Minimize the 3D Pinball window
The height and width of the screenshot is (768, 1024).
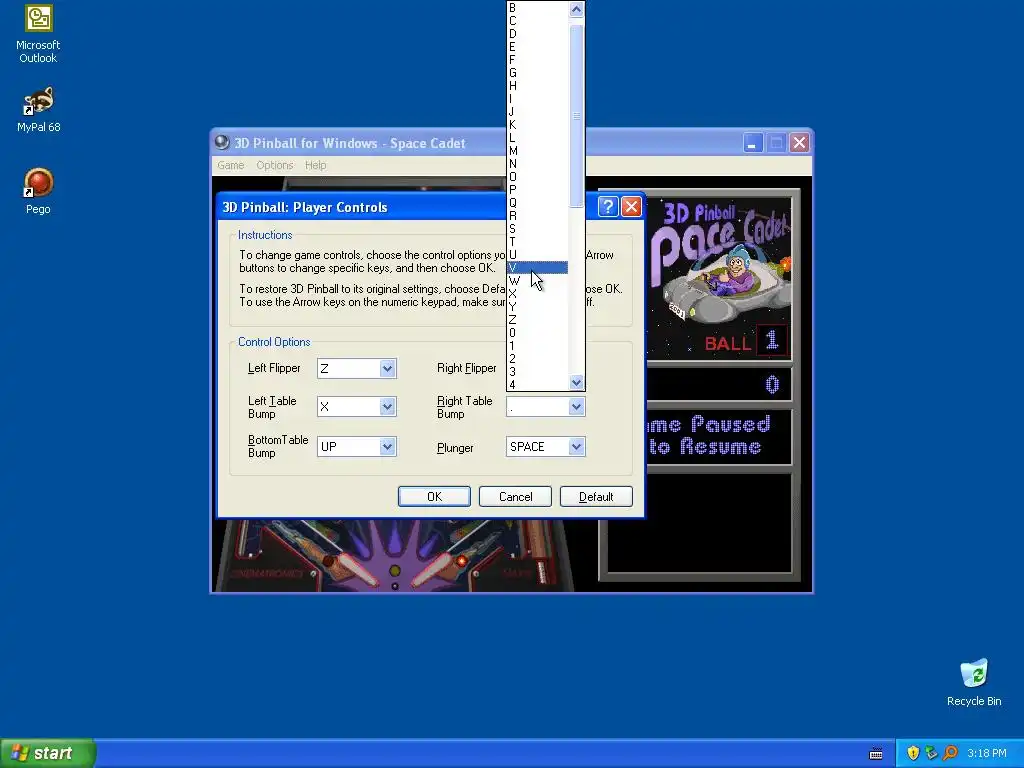[x=753, y=142]
